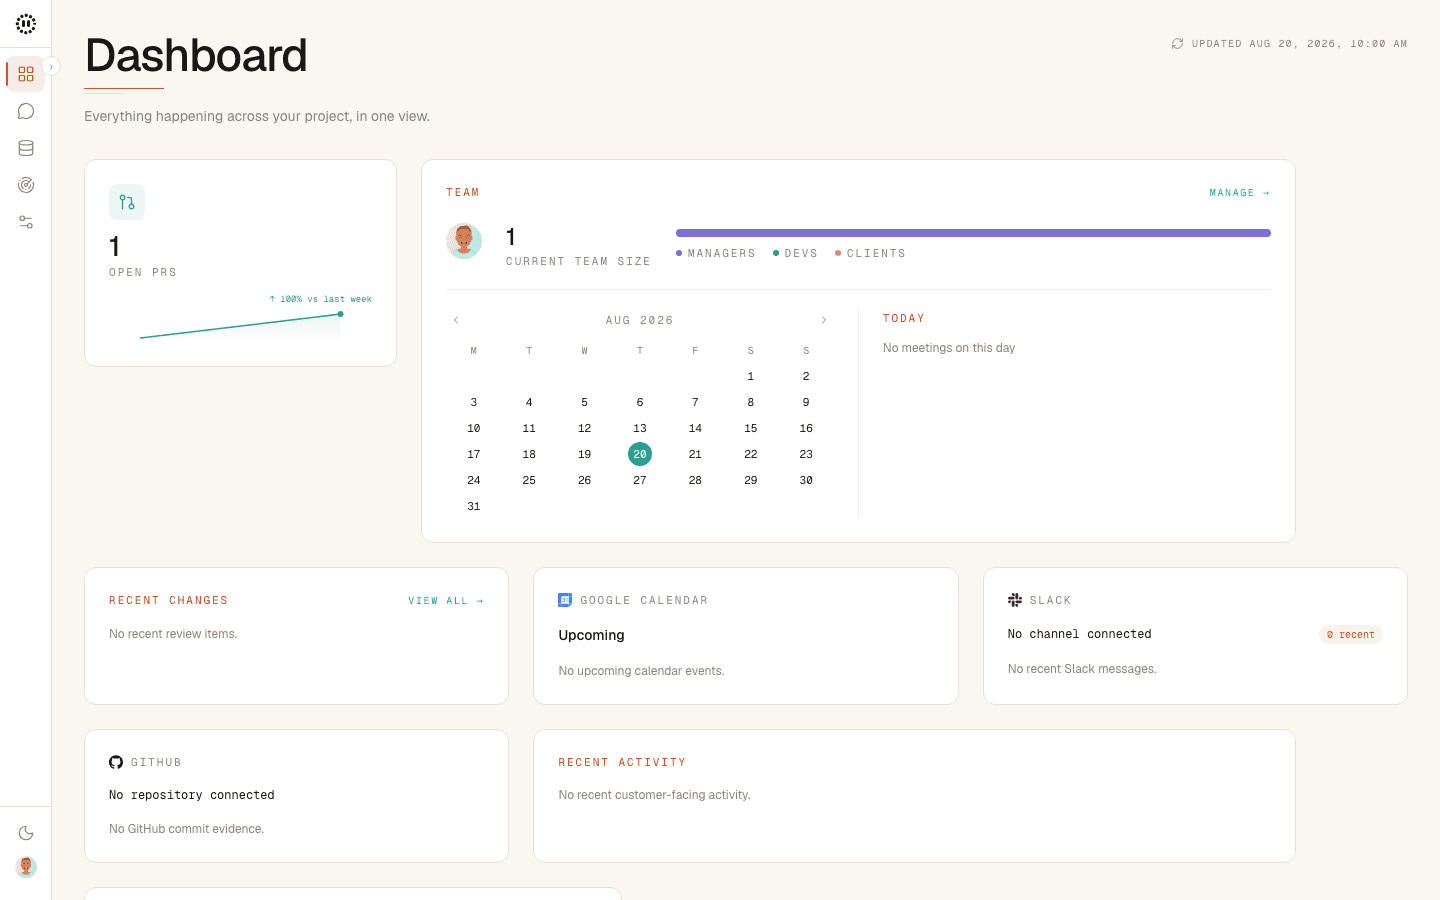Select August 5 on the calendar
Viewport: 1440px width, 900px height.
[x=585, y=402]
